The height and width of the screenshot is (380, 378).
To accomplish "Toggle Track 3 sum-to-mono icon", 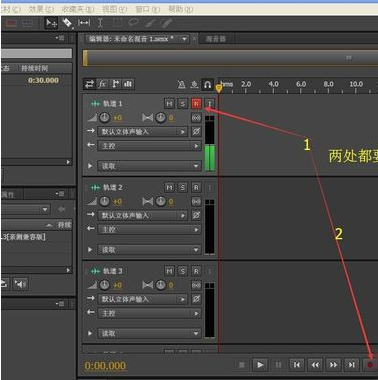I will [196, 285].
